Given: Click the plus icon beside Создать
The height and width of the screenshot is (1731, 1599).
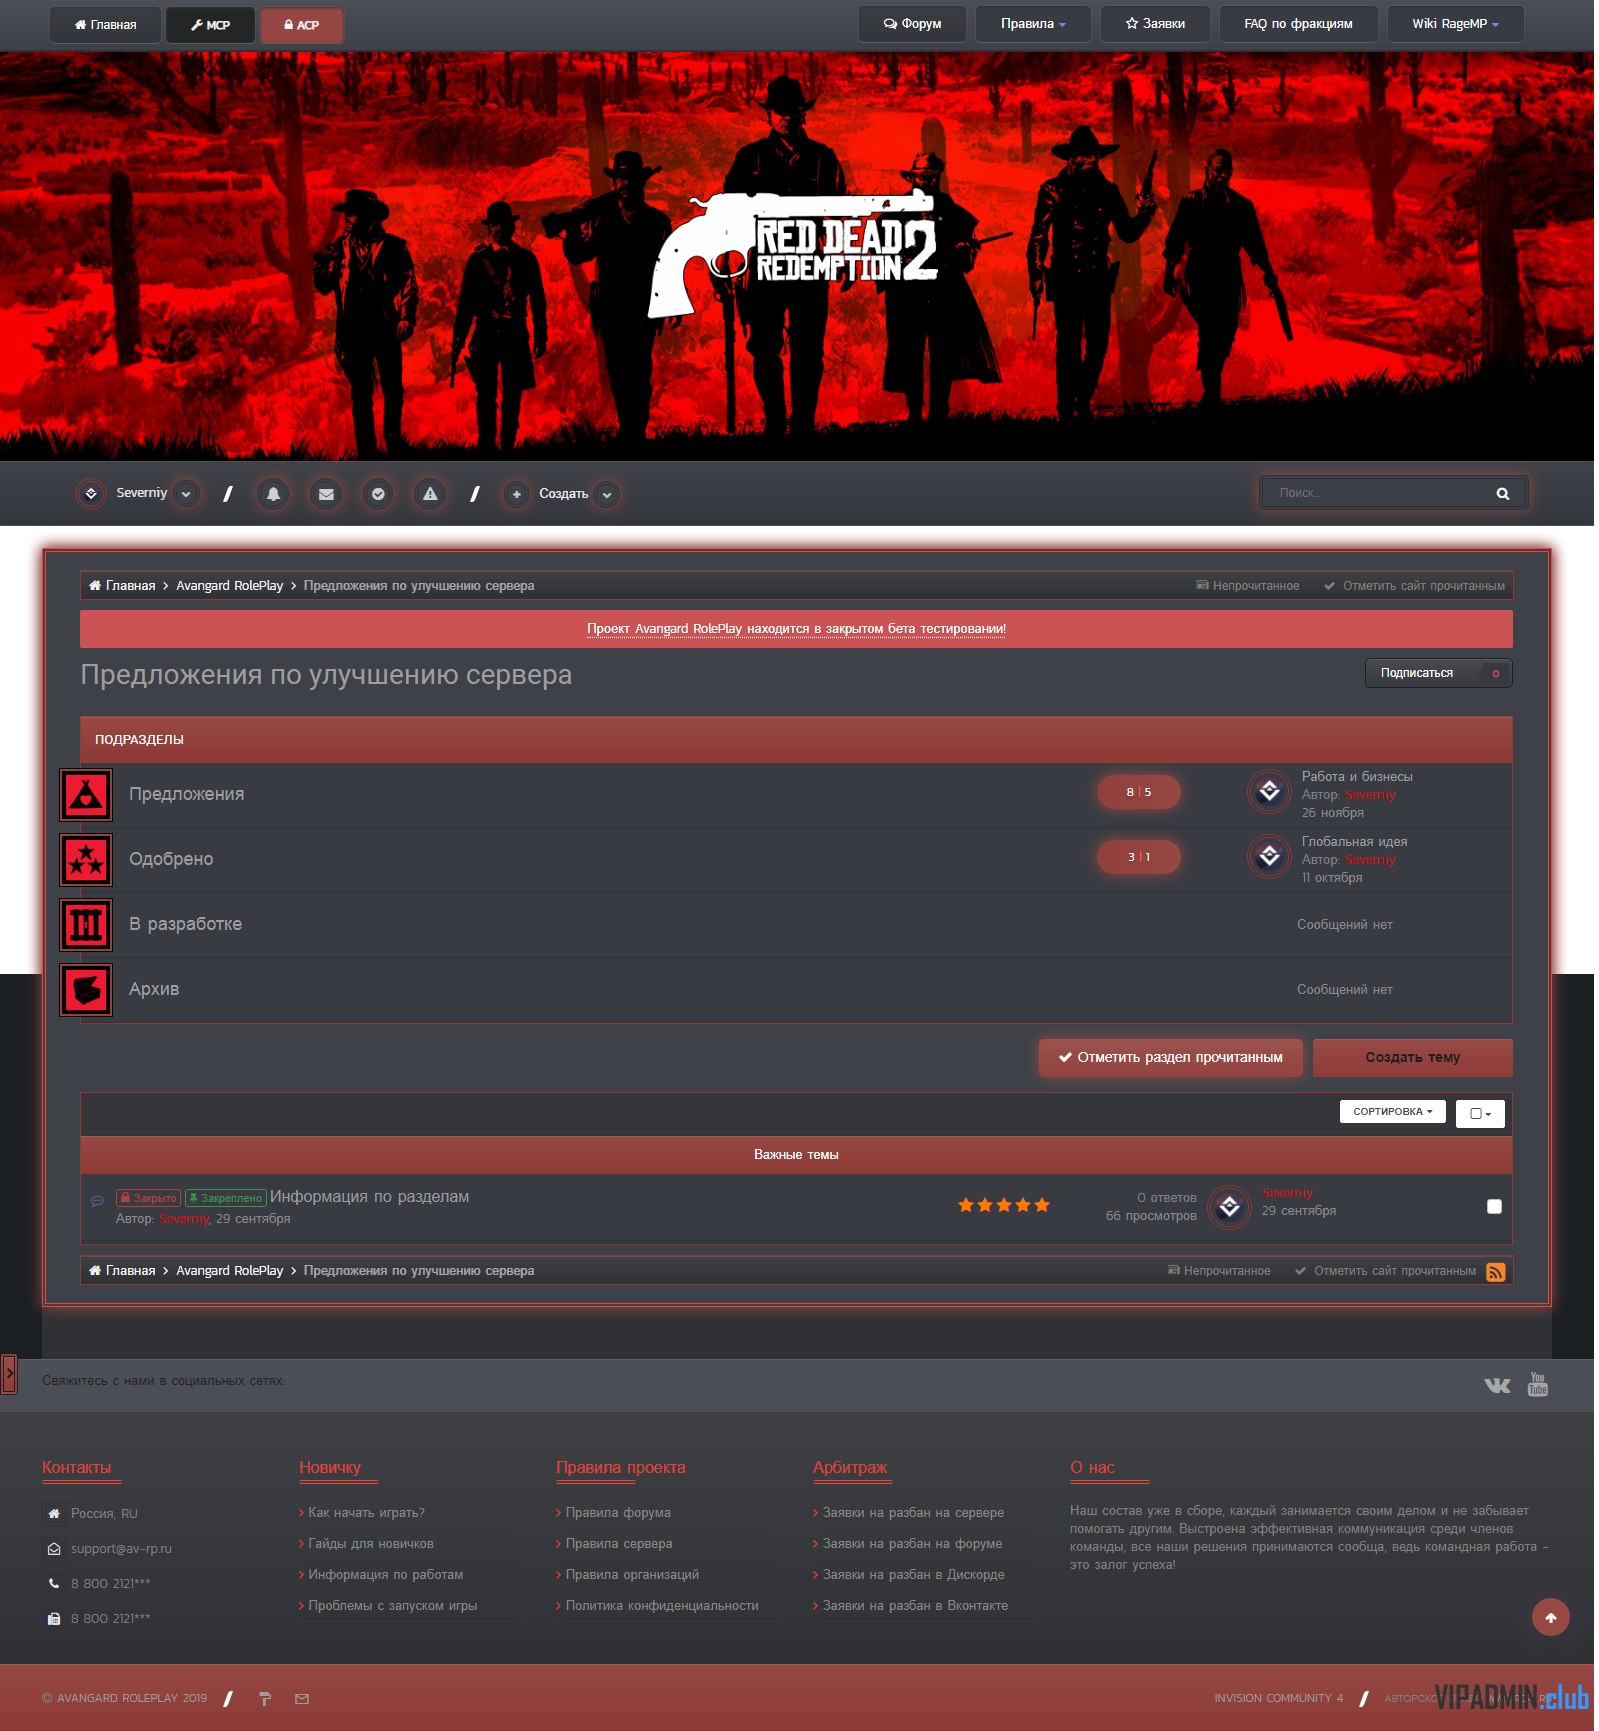Looking at the screenshot, I should click(516, 494).
